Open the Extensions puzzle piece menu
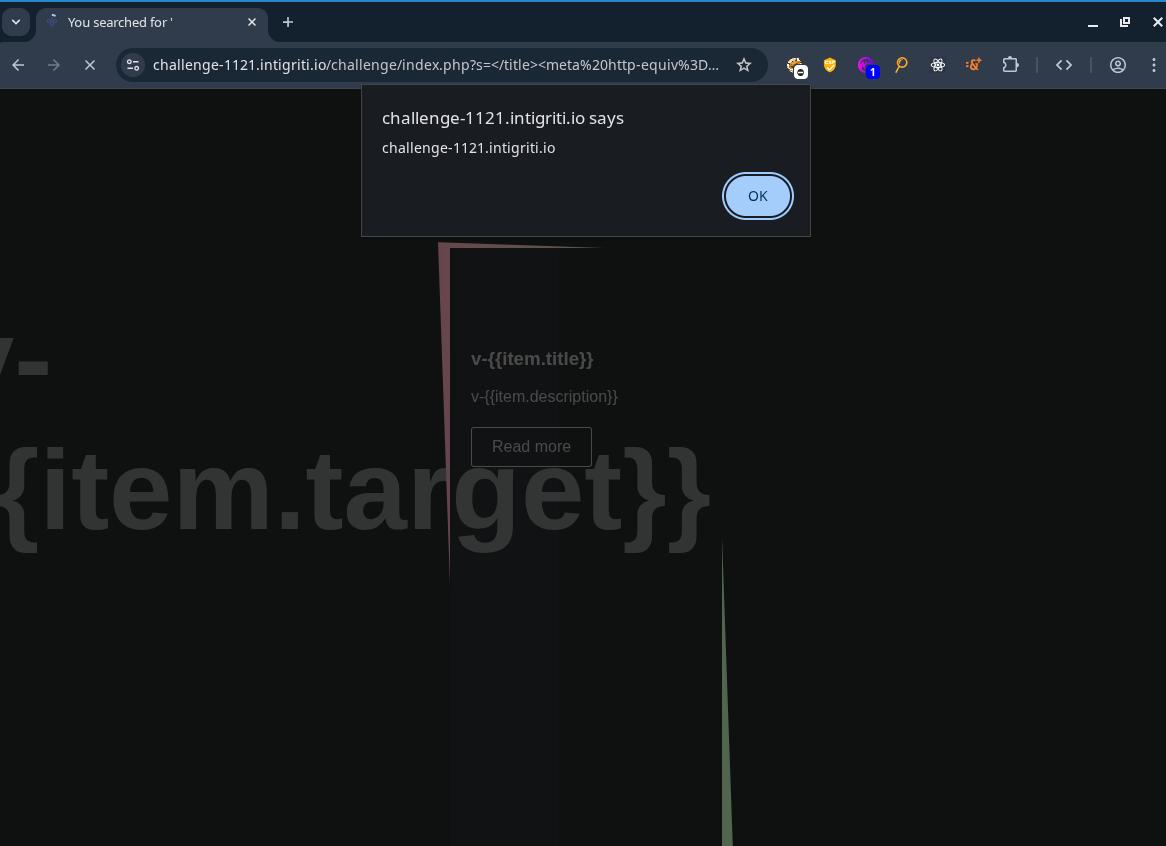 pos(1011,65)
